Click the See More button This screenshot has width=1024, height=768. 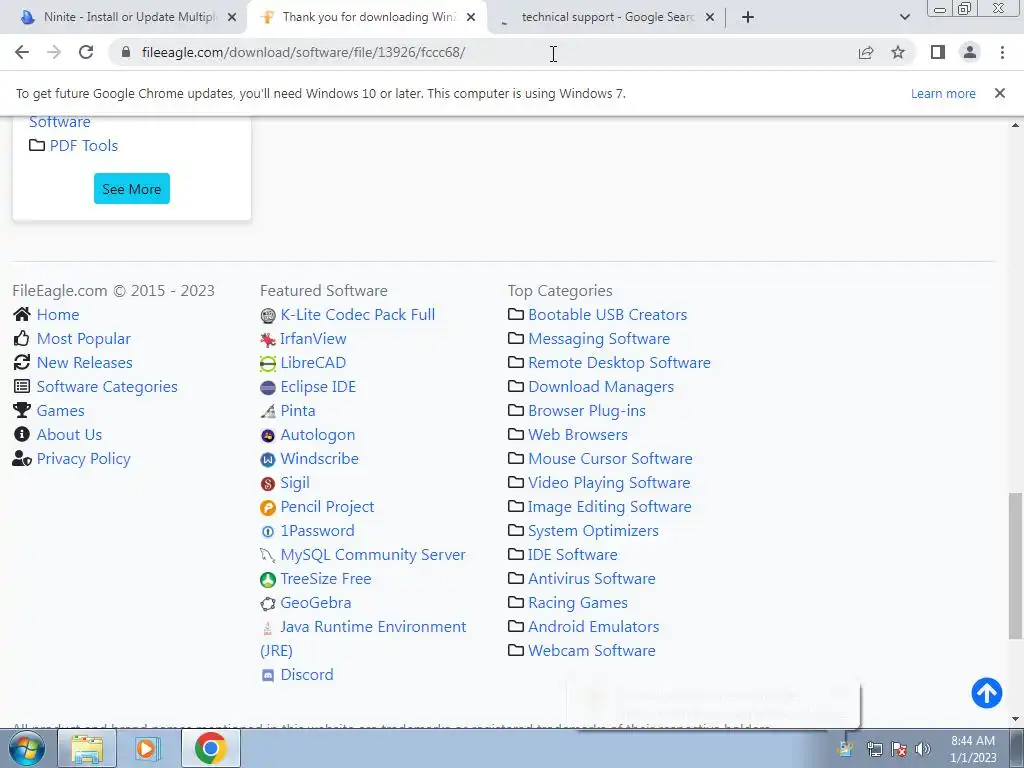[x=131, y=189]
